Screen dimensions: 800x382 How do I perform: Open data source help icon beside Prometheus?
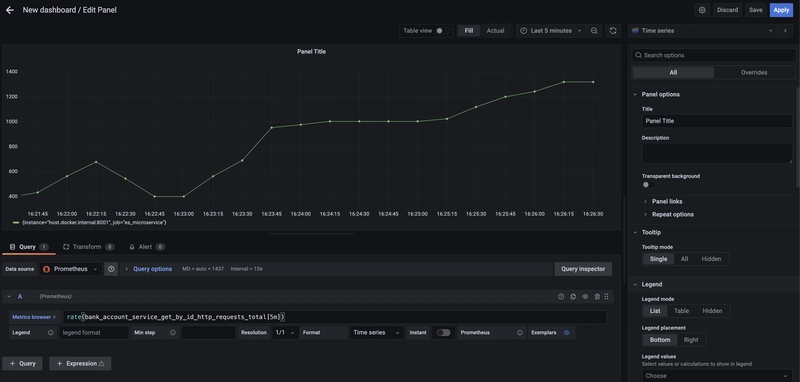click(x=111, y=269)
